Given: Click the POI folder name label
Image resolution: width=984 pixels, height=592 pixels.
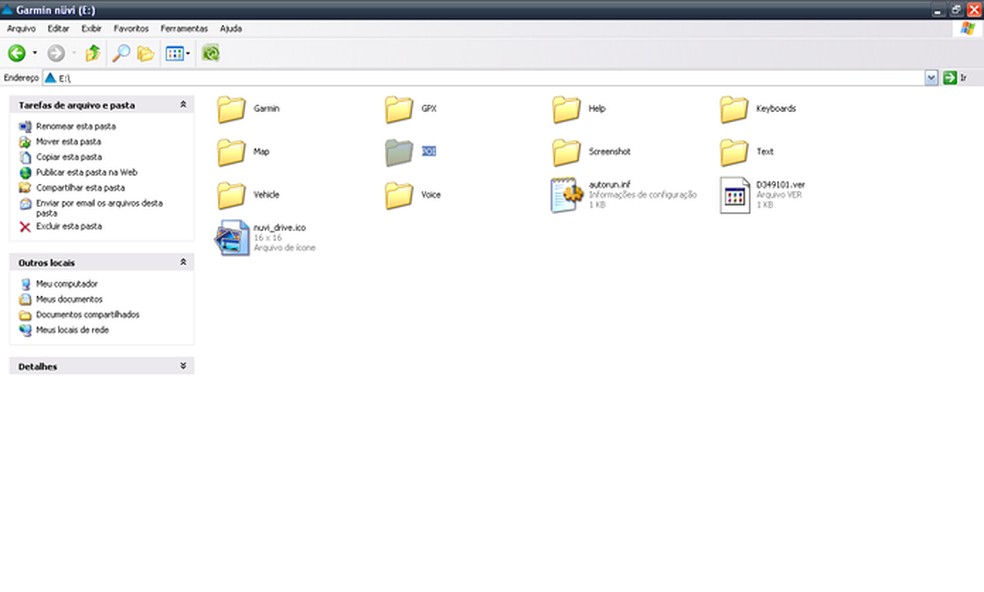Looking at the screenshot, I should click(x=429, y=151).
